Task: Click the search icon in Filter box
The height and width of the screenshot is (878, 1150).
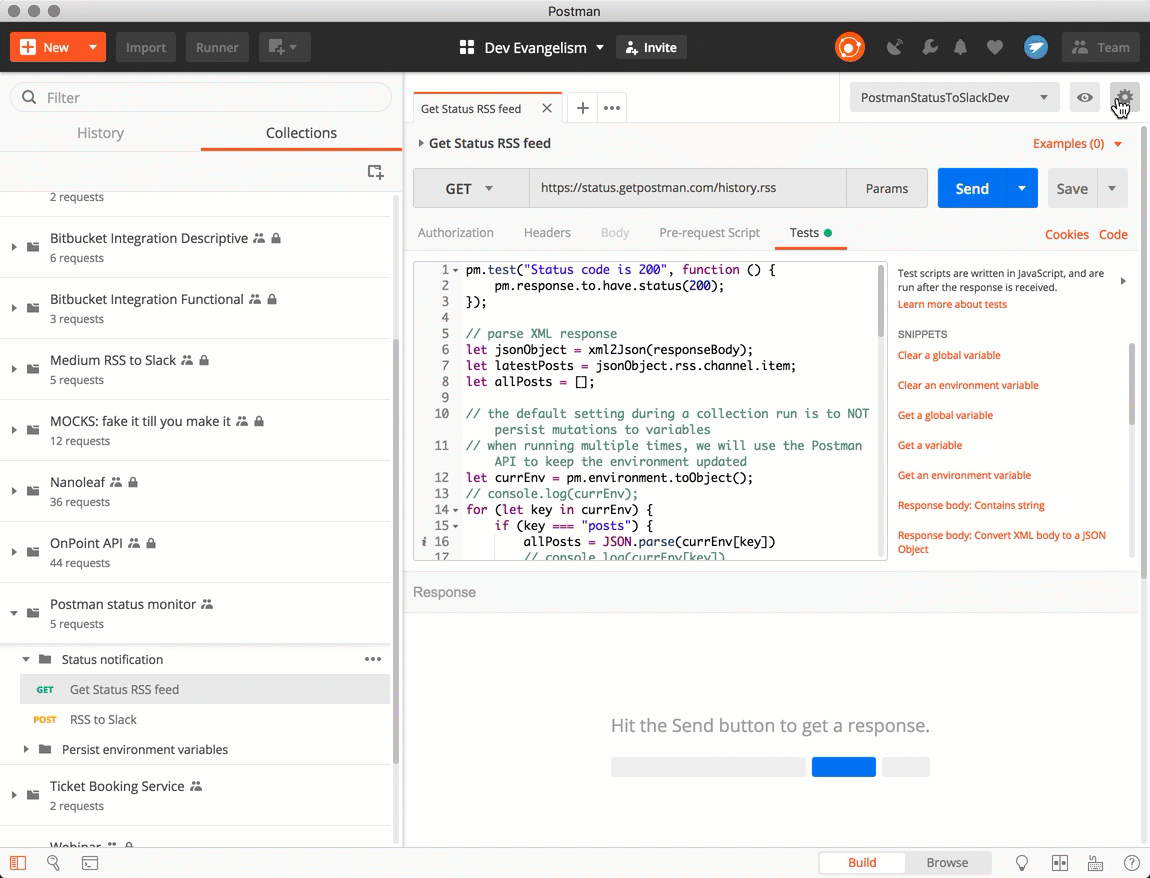Action: click(29, 98)
